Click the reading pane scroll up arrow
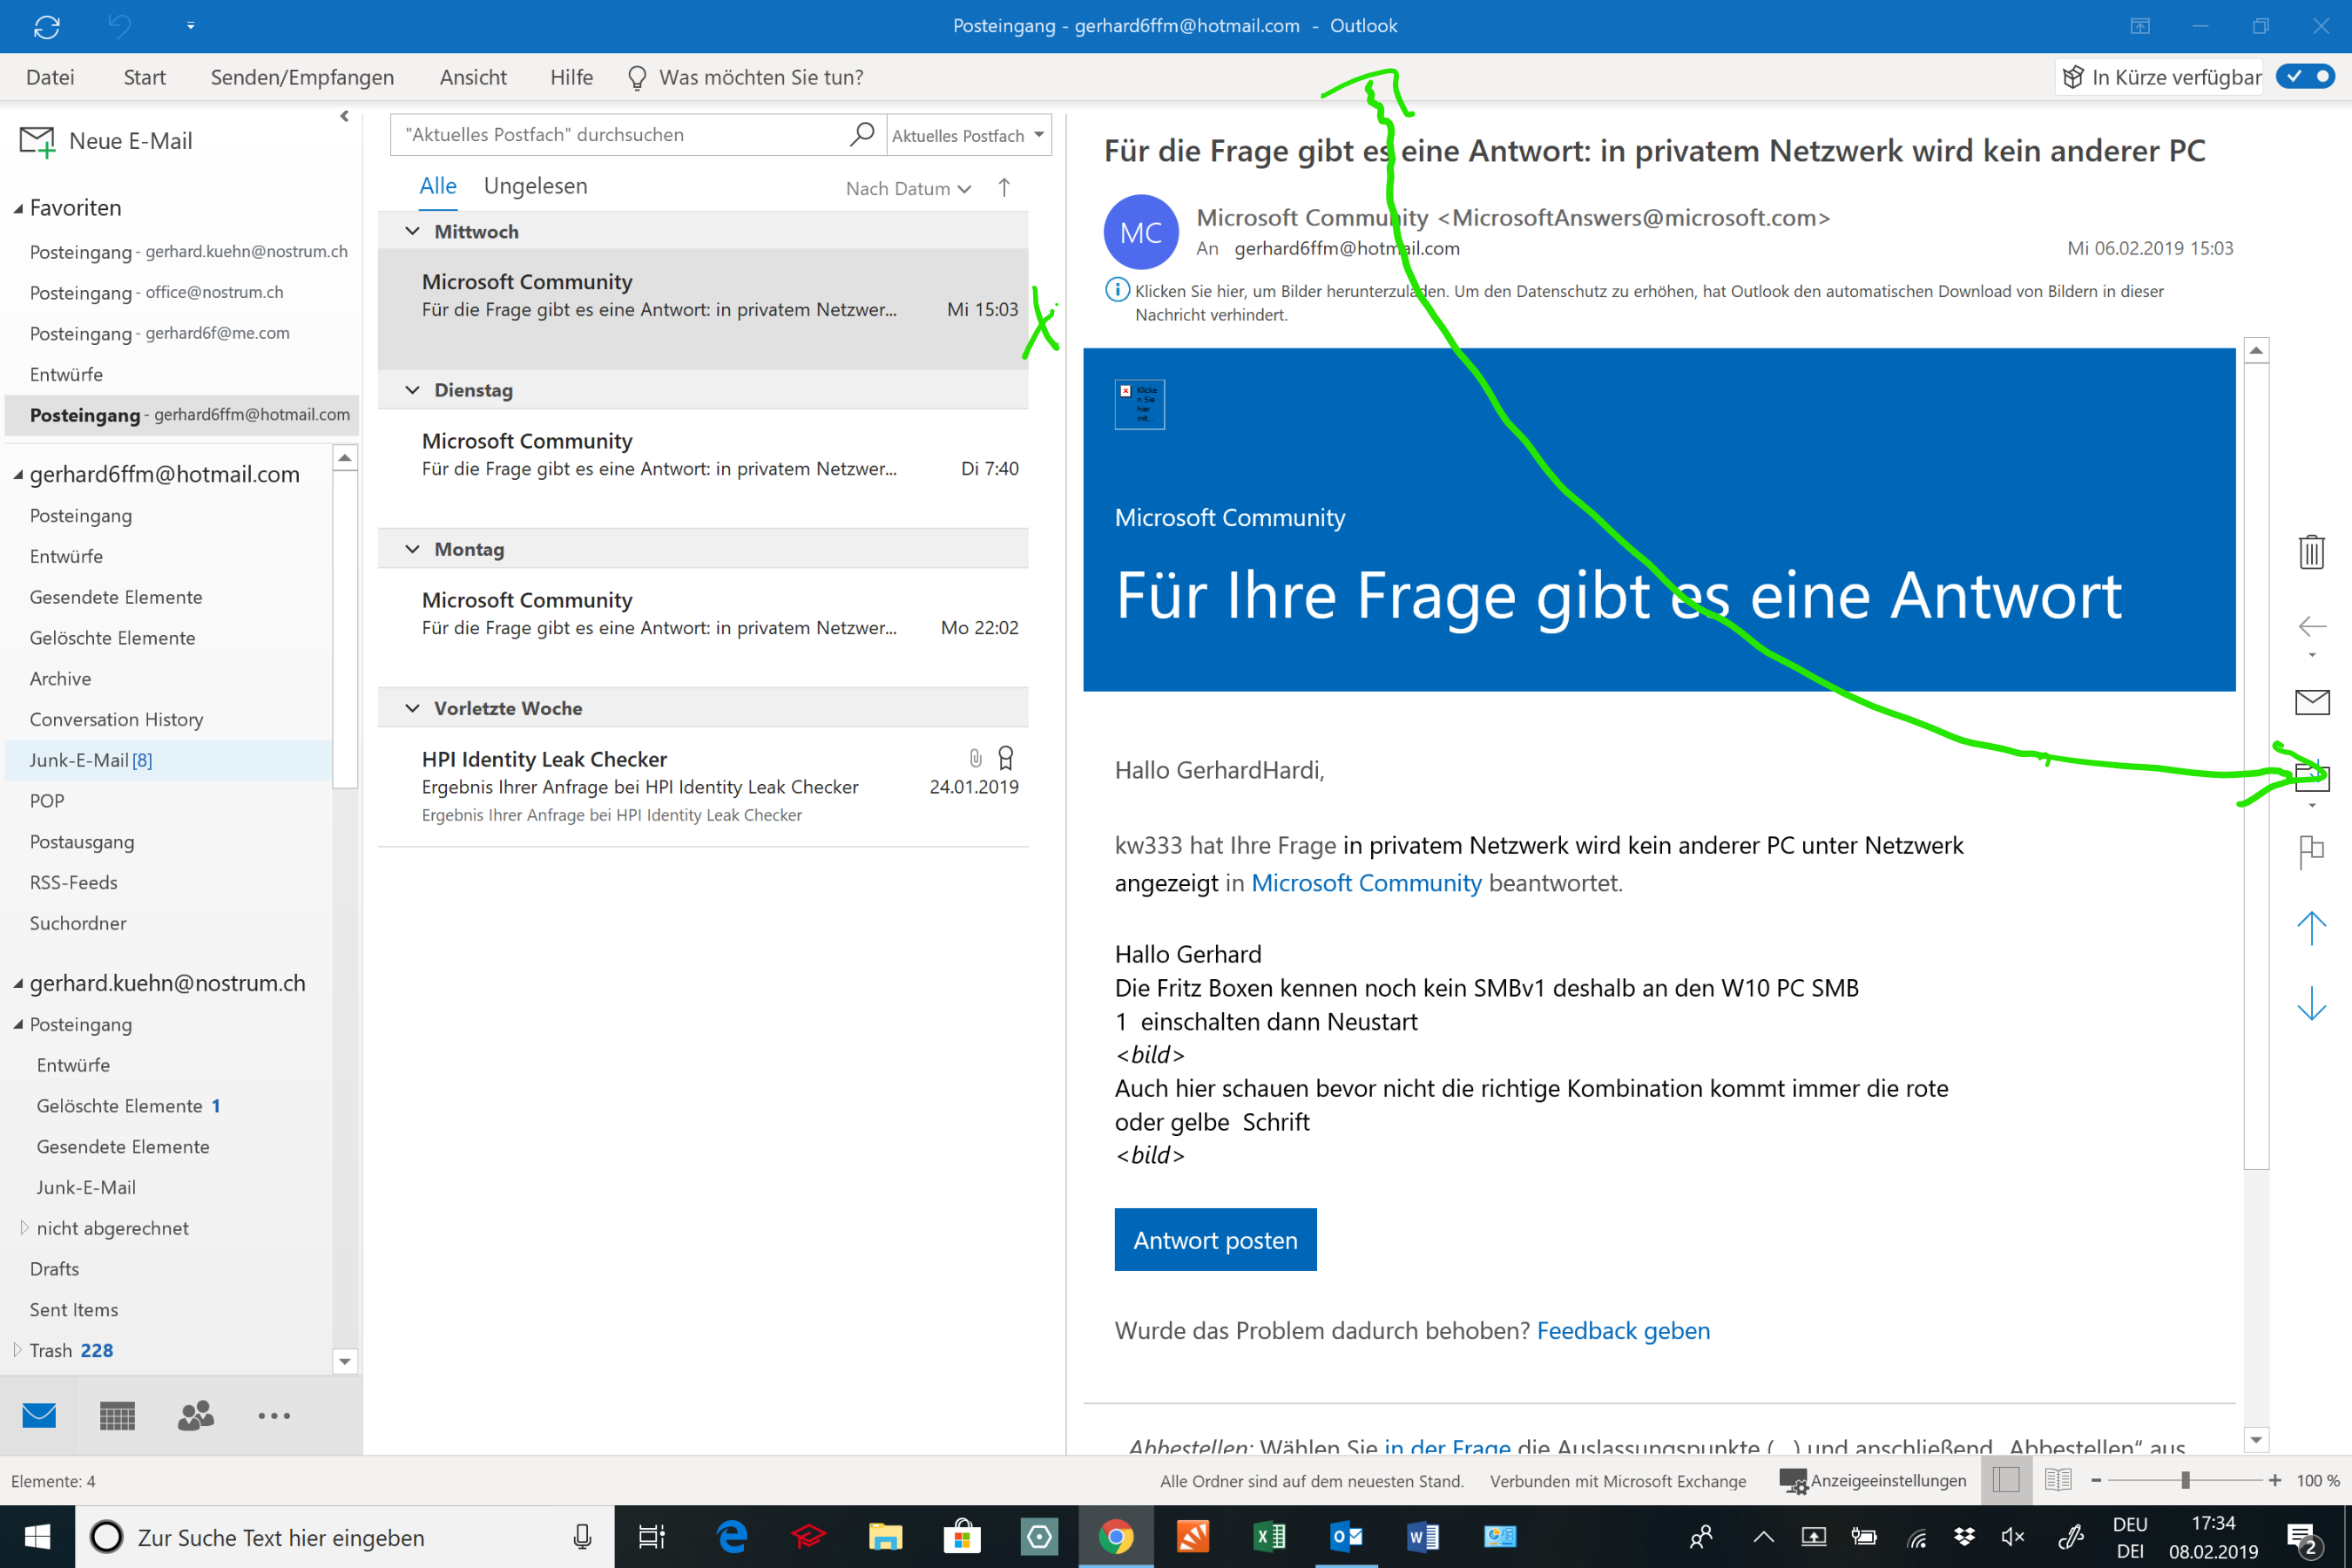 point(2256,350)
